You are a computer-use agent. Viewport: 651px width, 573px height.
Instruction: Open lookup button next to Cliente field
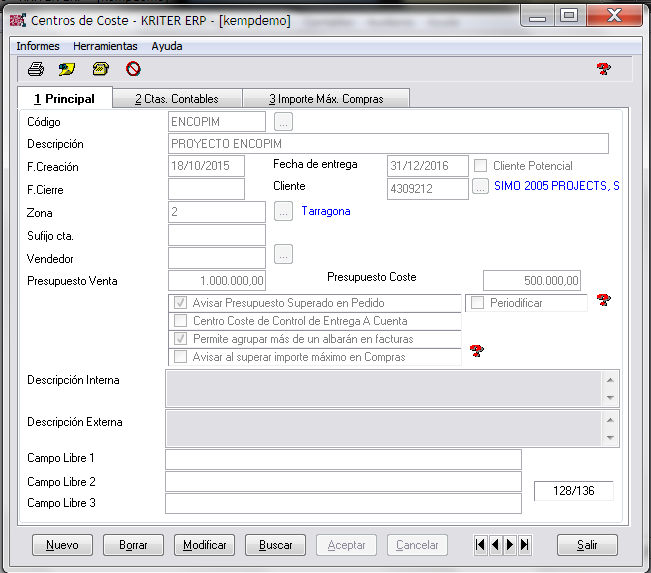(x=480, y=186)
